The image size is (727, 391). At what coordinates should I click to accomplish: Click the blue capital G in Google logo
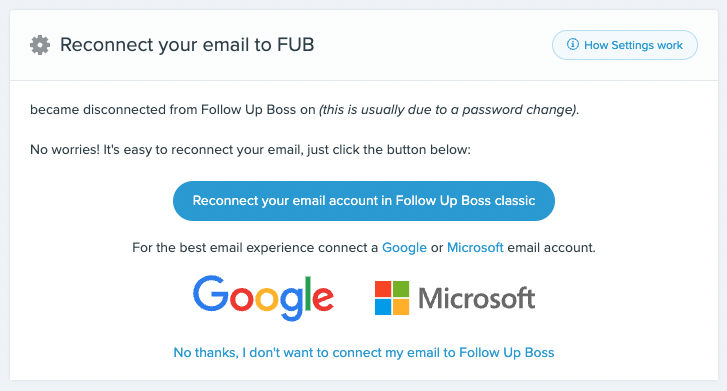(211, 293)
